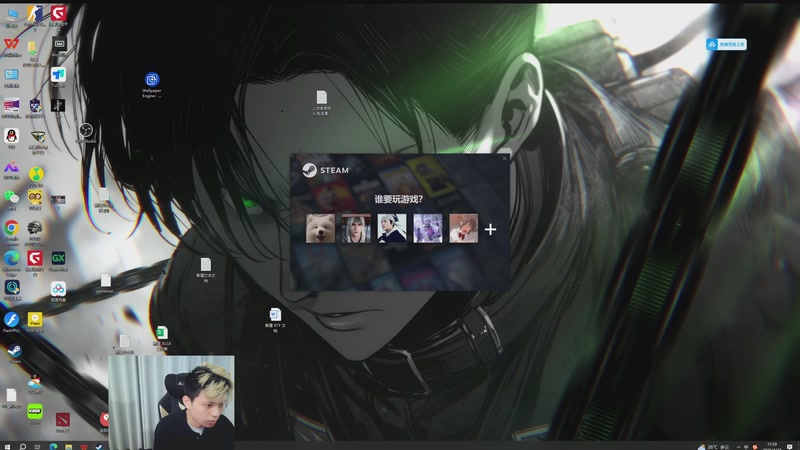Close the Steam account picker dialog
This screenshot has height=450, width=800.
point(505,158)
